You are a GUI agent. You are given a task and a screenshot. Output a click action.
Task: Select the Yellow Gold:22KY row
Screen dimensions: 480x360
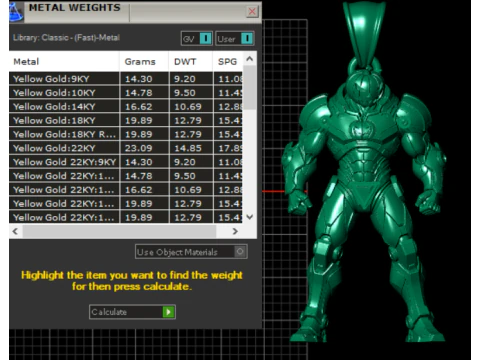(126, 148)
